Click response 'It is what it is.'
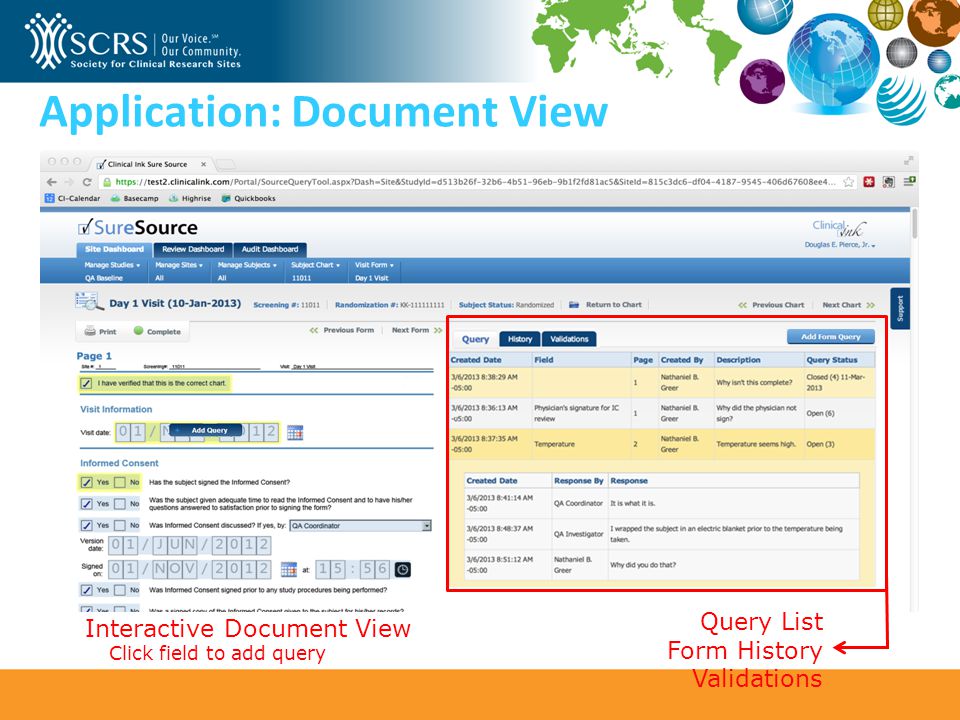This screenshot has width=960, height=720. pos(632,503)
